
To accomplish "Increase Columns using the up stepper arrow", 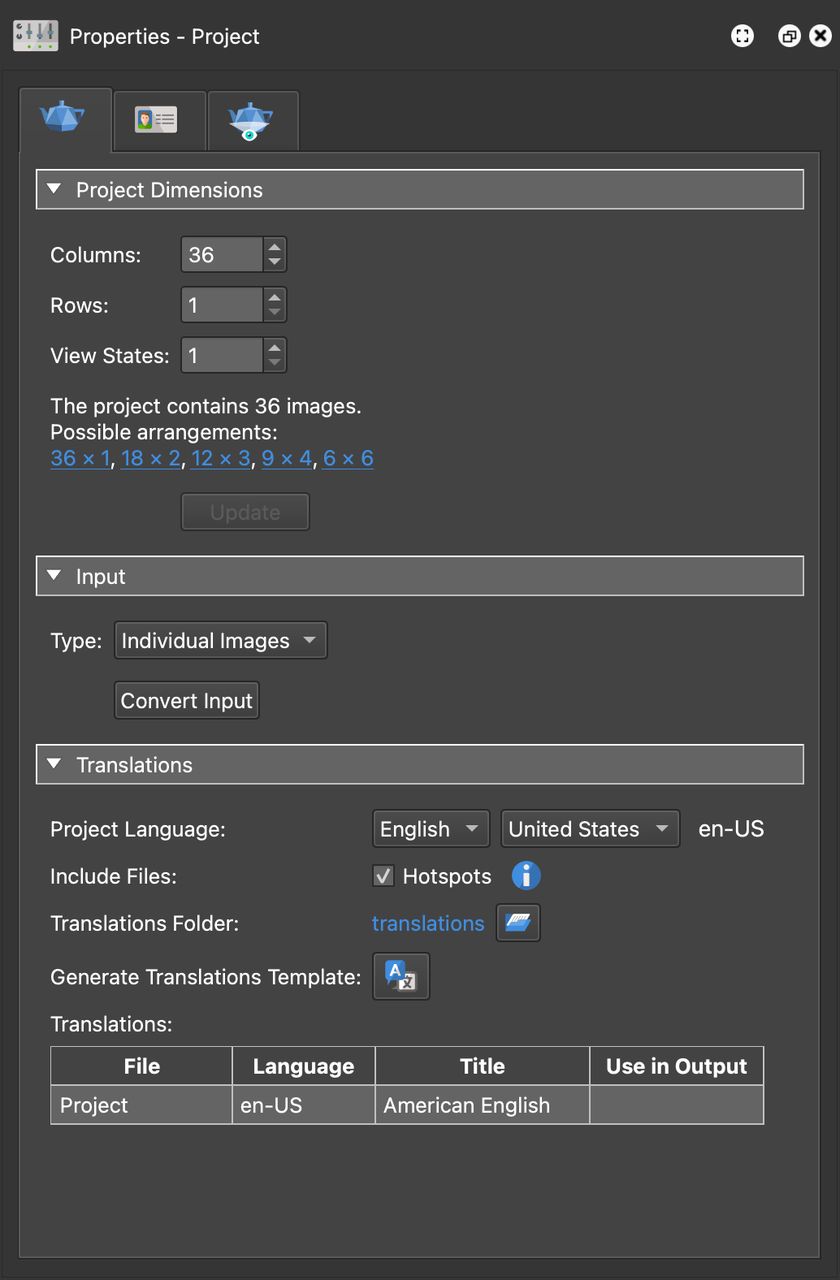I will pyautogui.click(x=274, y=247).
